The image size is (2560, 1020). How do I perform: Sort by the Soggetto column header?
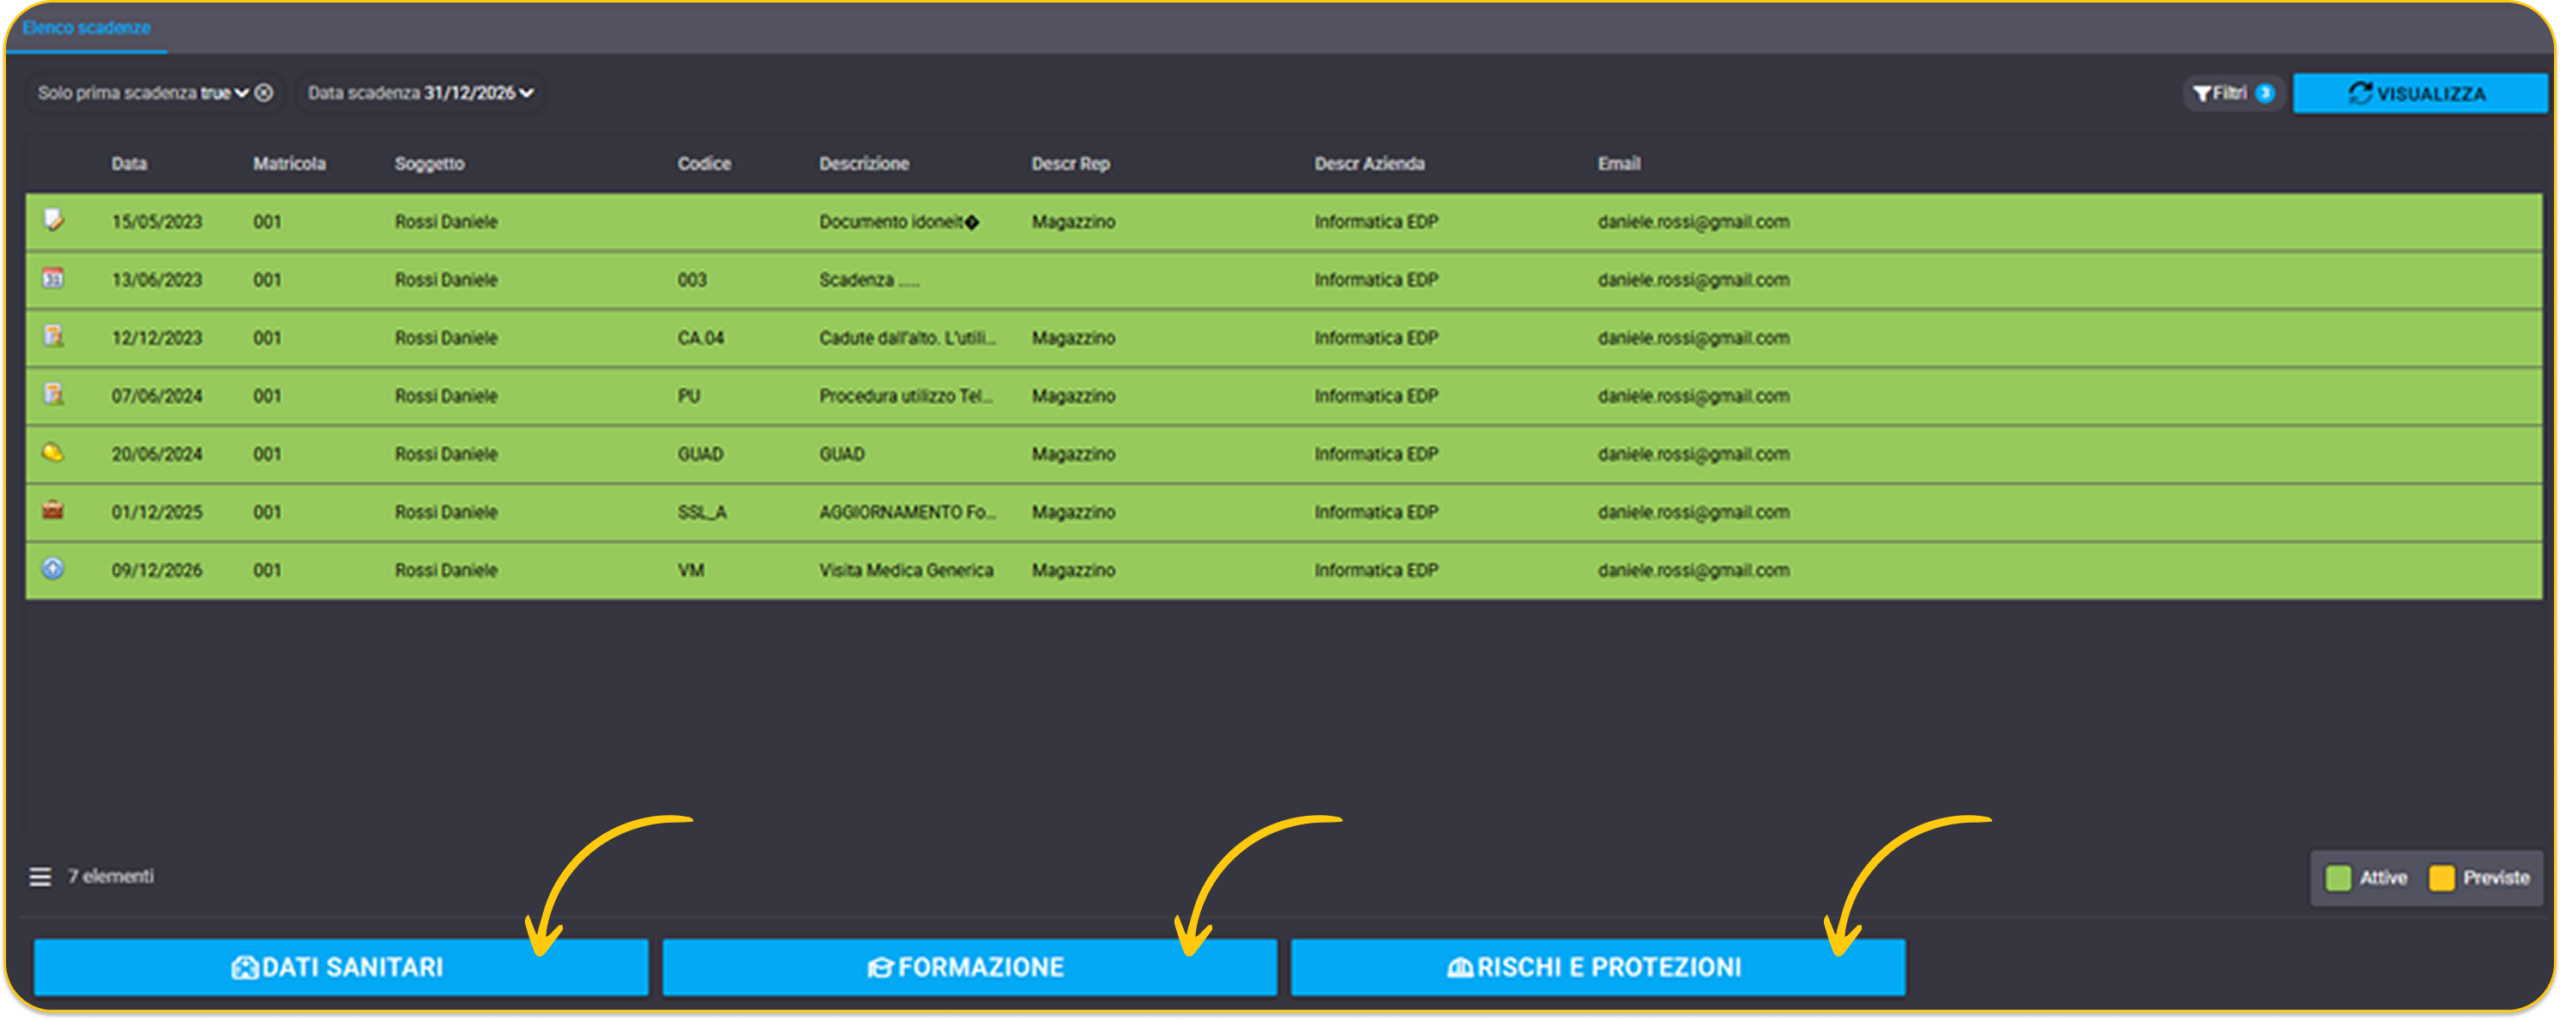tap(429, 164)
